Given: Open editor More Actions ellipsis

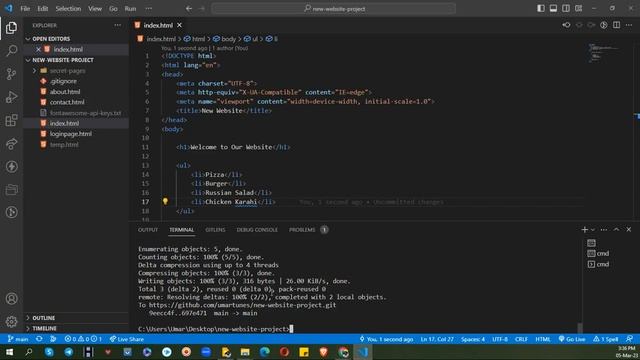Looking at the screenshot, I should [629, 25].
